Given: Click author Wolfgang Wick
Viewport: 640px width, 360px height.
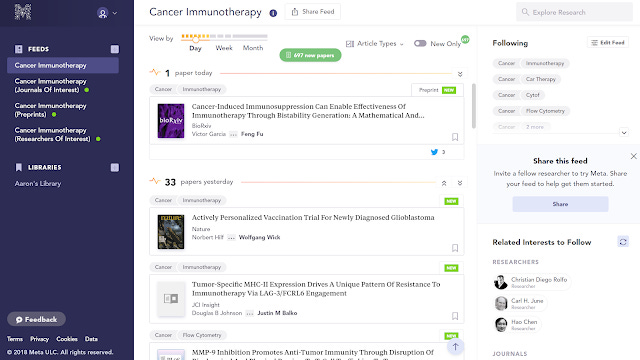Looking at the screenshot, I should tap(260, 237).
